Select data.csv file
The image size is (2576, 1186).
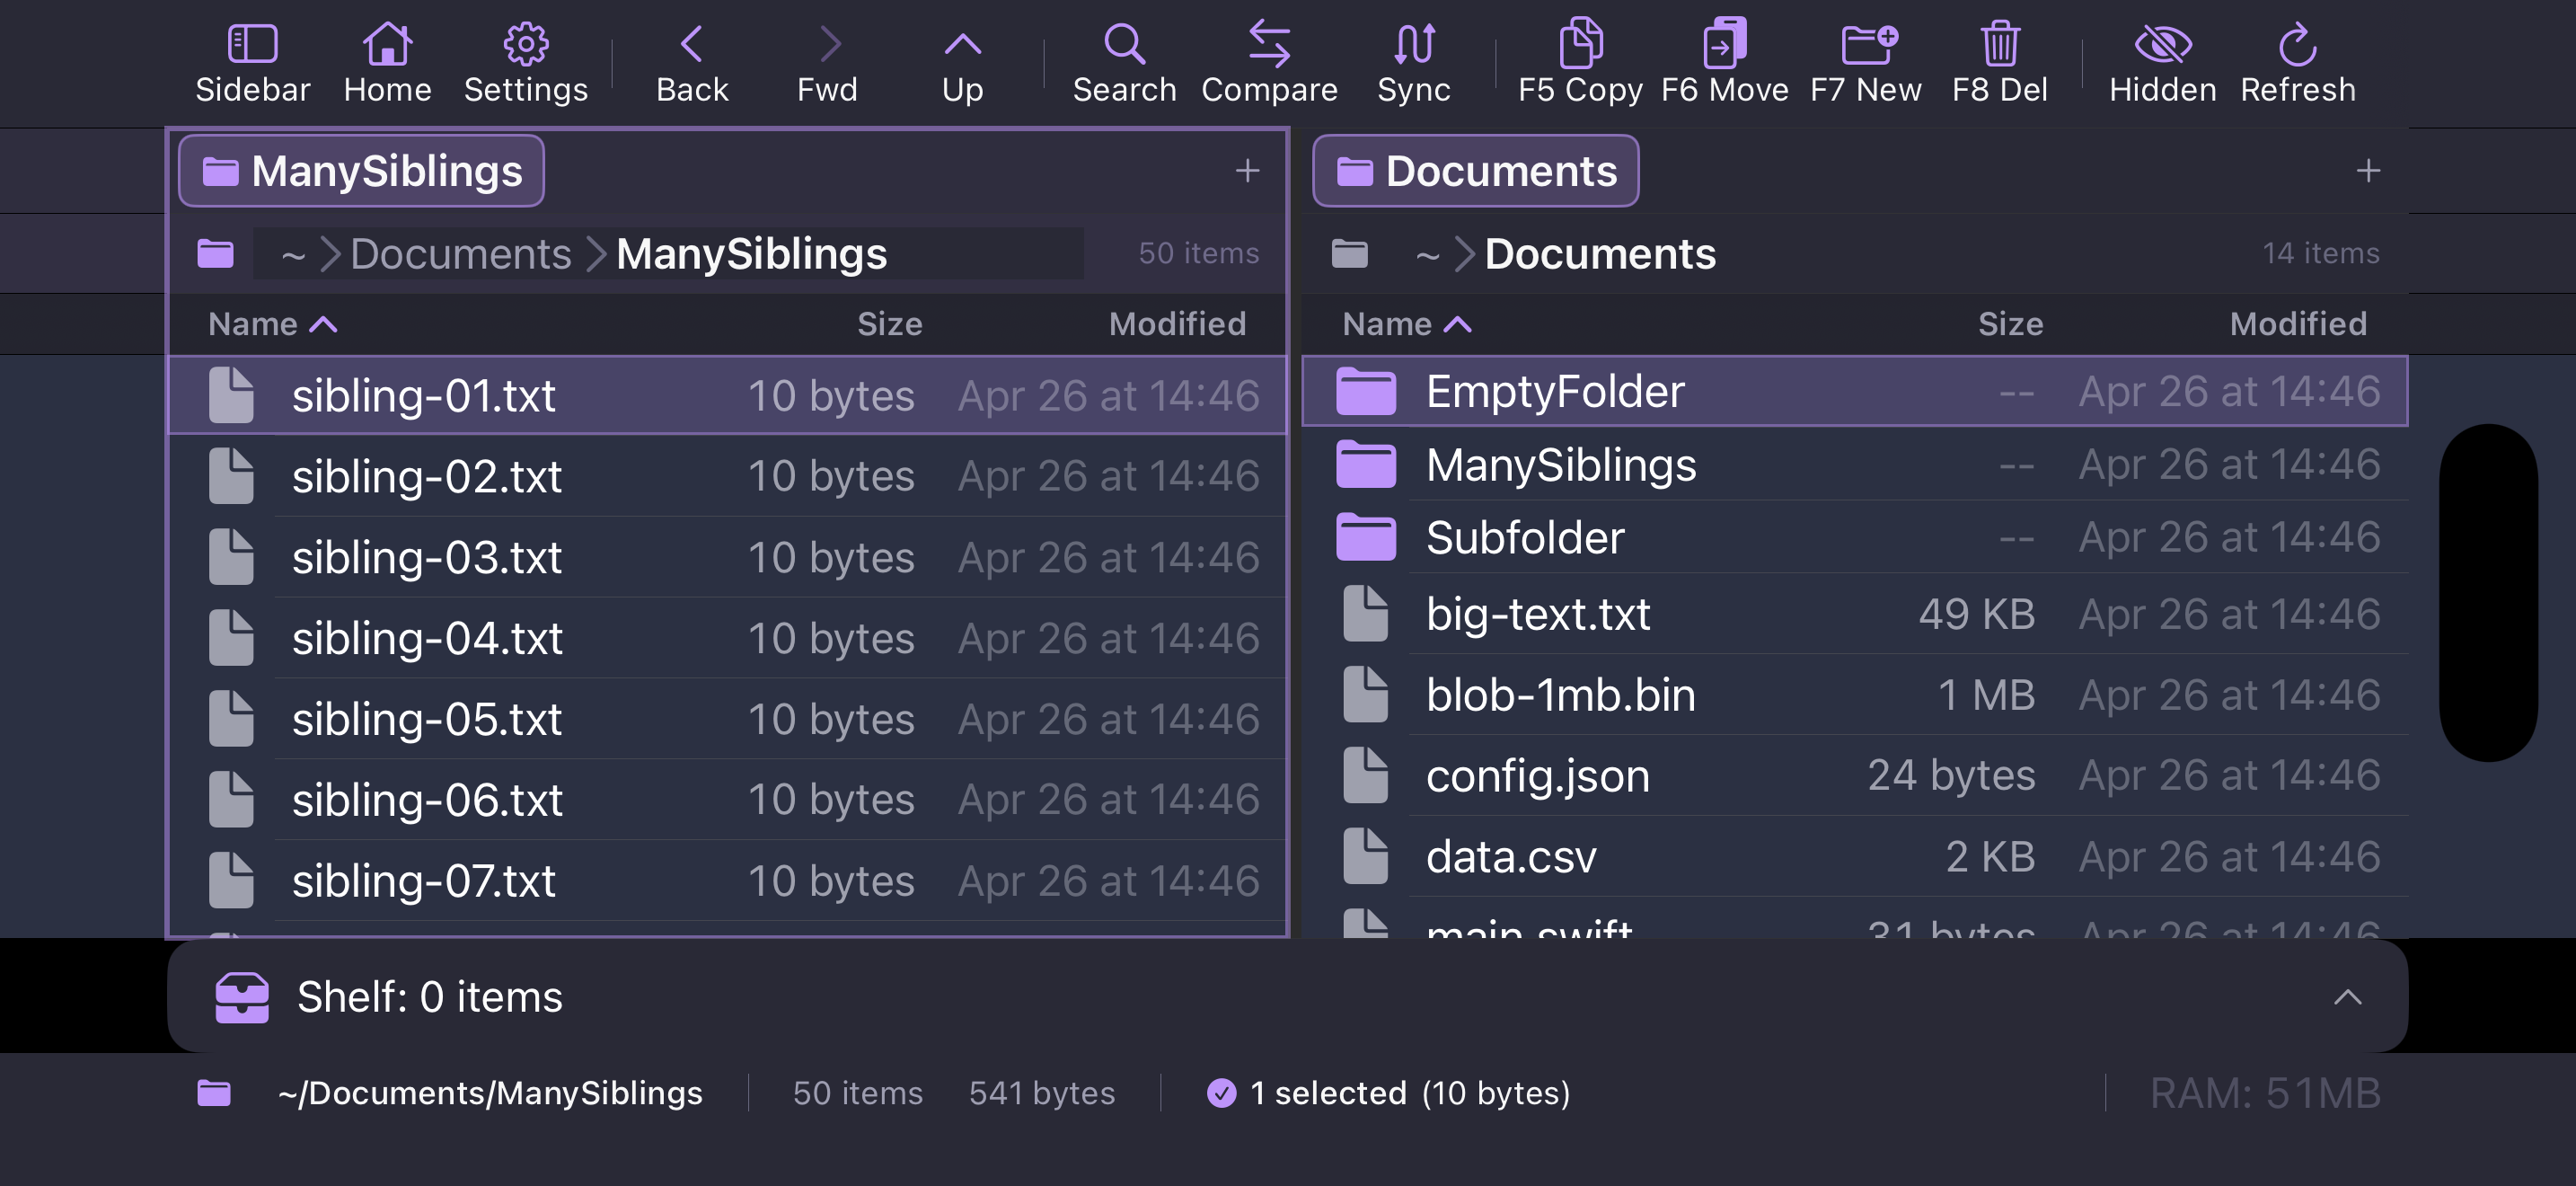pyautogui.click(x=1855, y=857)
